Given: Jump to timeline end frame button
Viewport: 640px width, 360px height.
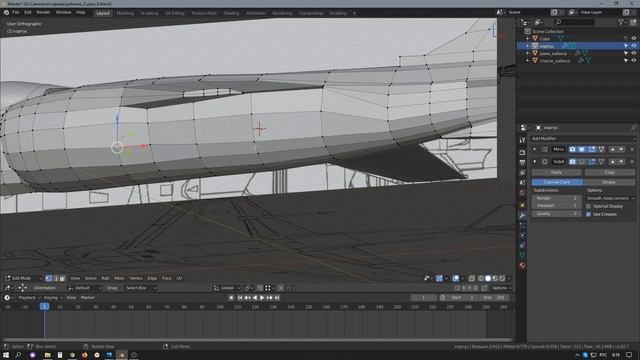Looking at the screenshot, I should click(x=277, y=298).
